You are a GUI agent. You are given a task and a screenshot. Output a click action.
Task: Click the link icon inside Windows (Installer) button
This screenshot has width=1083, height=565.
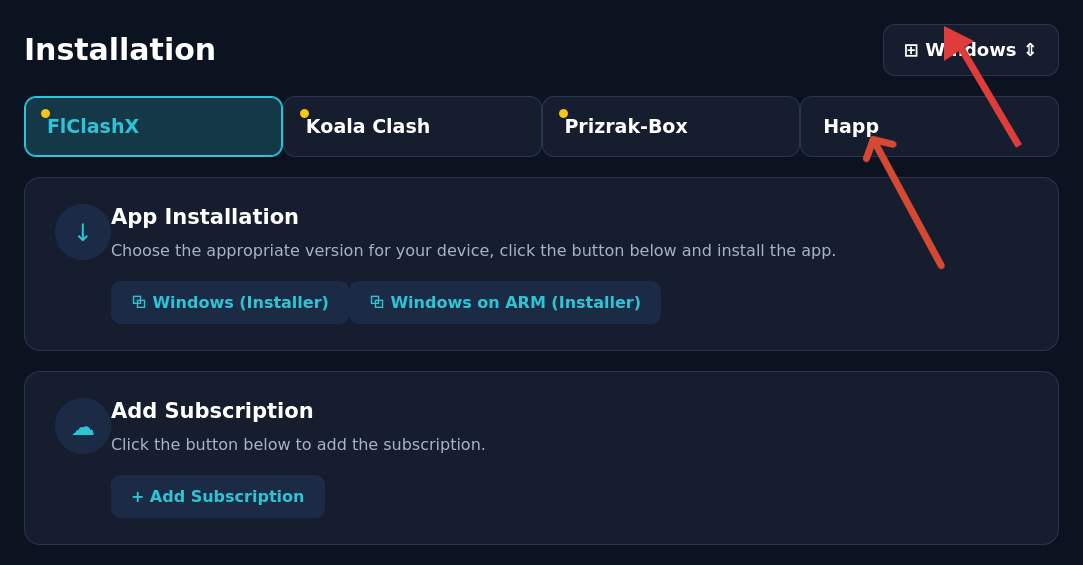(x=139, y=303)
